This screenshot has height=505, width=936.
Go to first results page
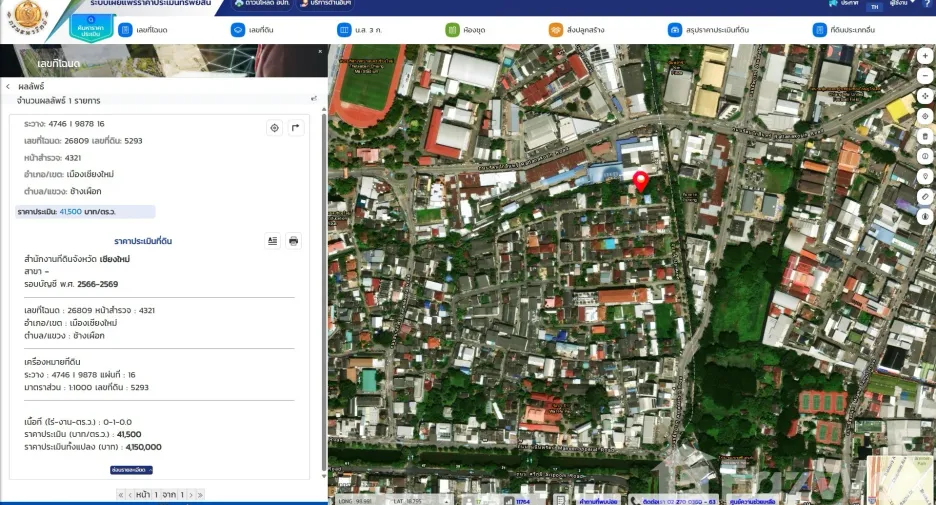[x=121, y=495]
